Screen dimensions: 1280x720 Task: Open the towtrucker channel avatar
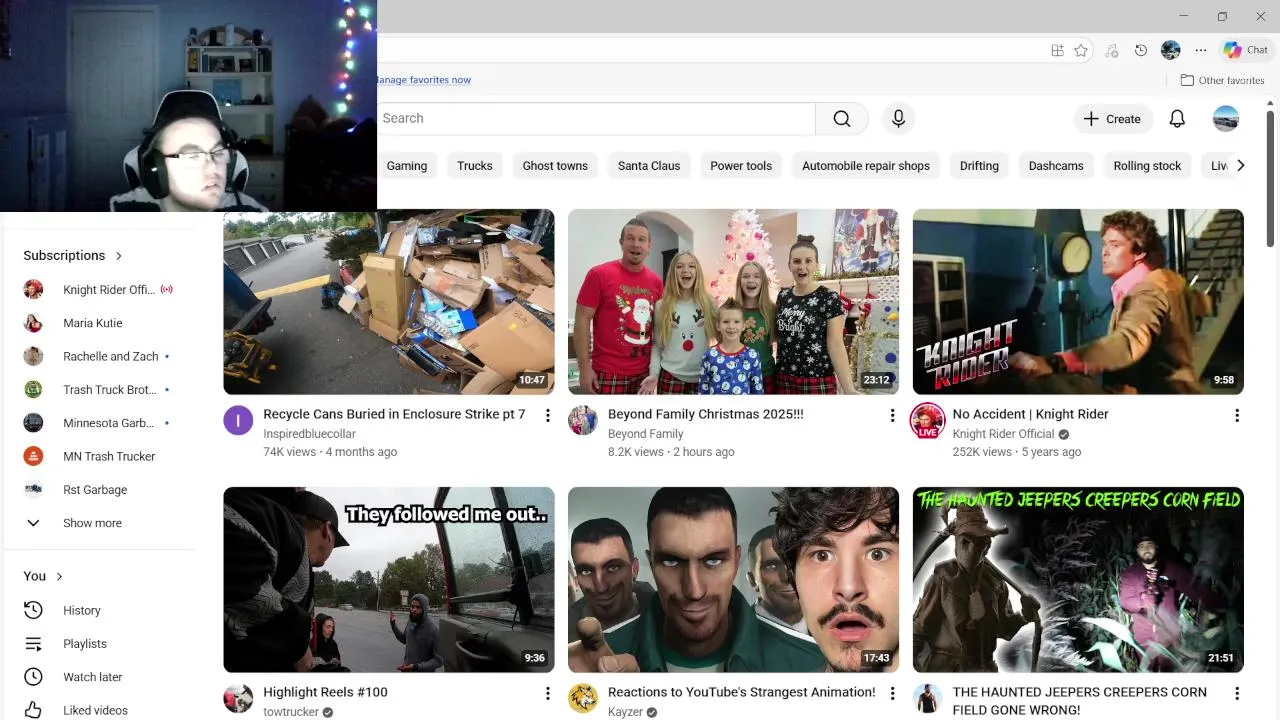pyautogui.click(x=238, y=699)
